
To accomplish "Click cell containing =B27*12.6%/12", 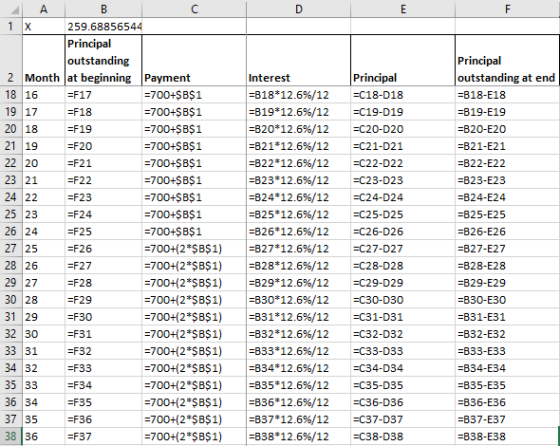I will 299,248.
